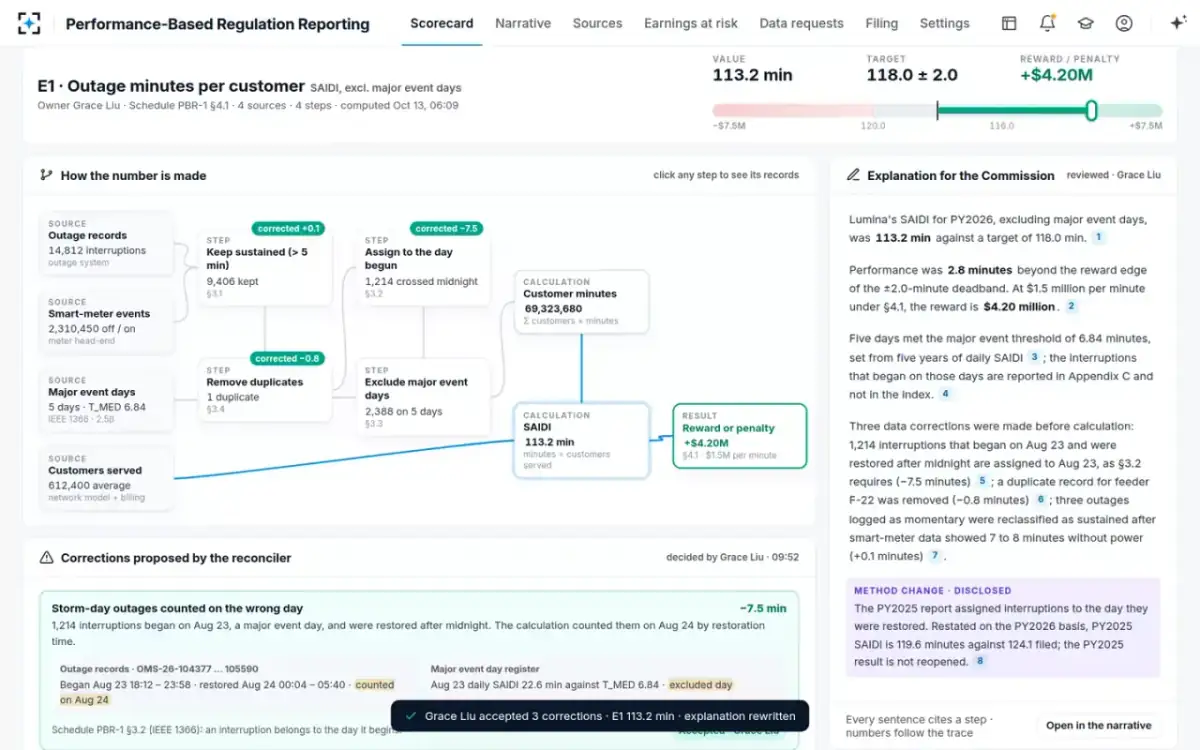The width and height of the screenshot is (1200, 750).
Task: Click the METHOD CHANGE · DISCLOSED label
Action: point(932,590)
